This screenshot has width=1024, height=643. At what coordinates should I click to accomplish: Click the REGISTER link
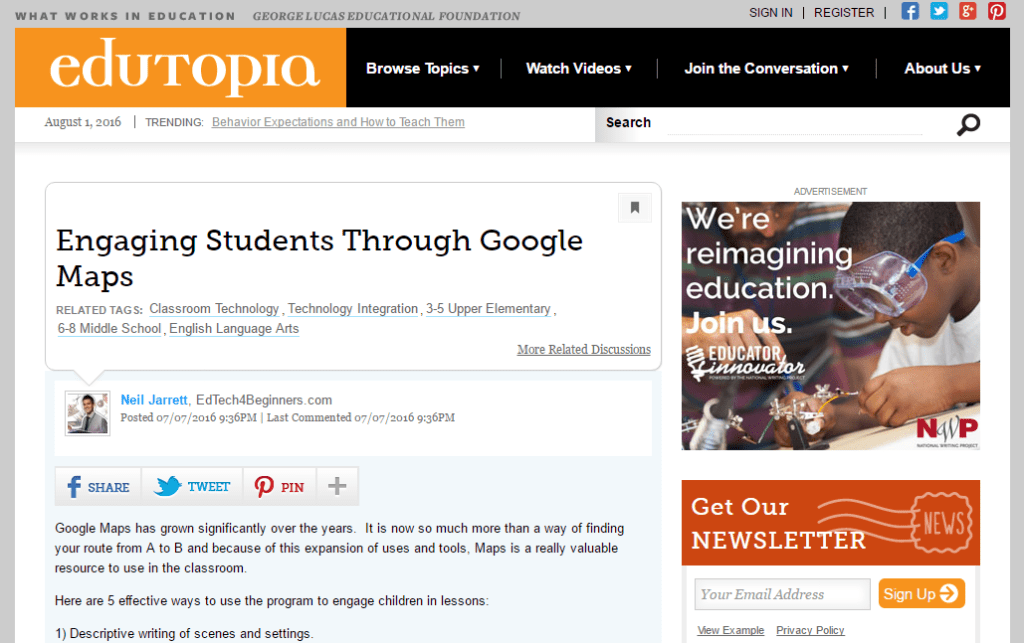(843, 12)
